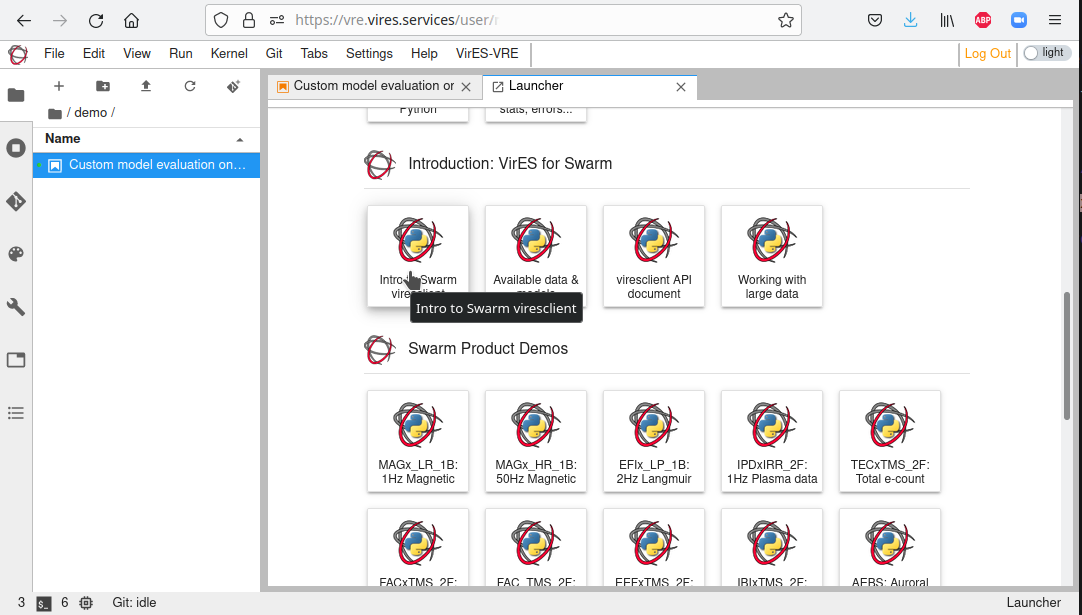Launch Available data & models card
Image resolution: width=1082 pixels, height=615 pixels.
536,256
